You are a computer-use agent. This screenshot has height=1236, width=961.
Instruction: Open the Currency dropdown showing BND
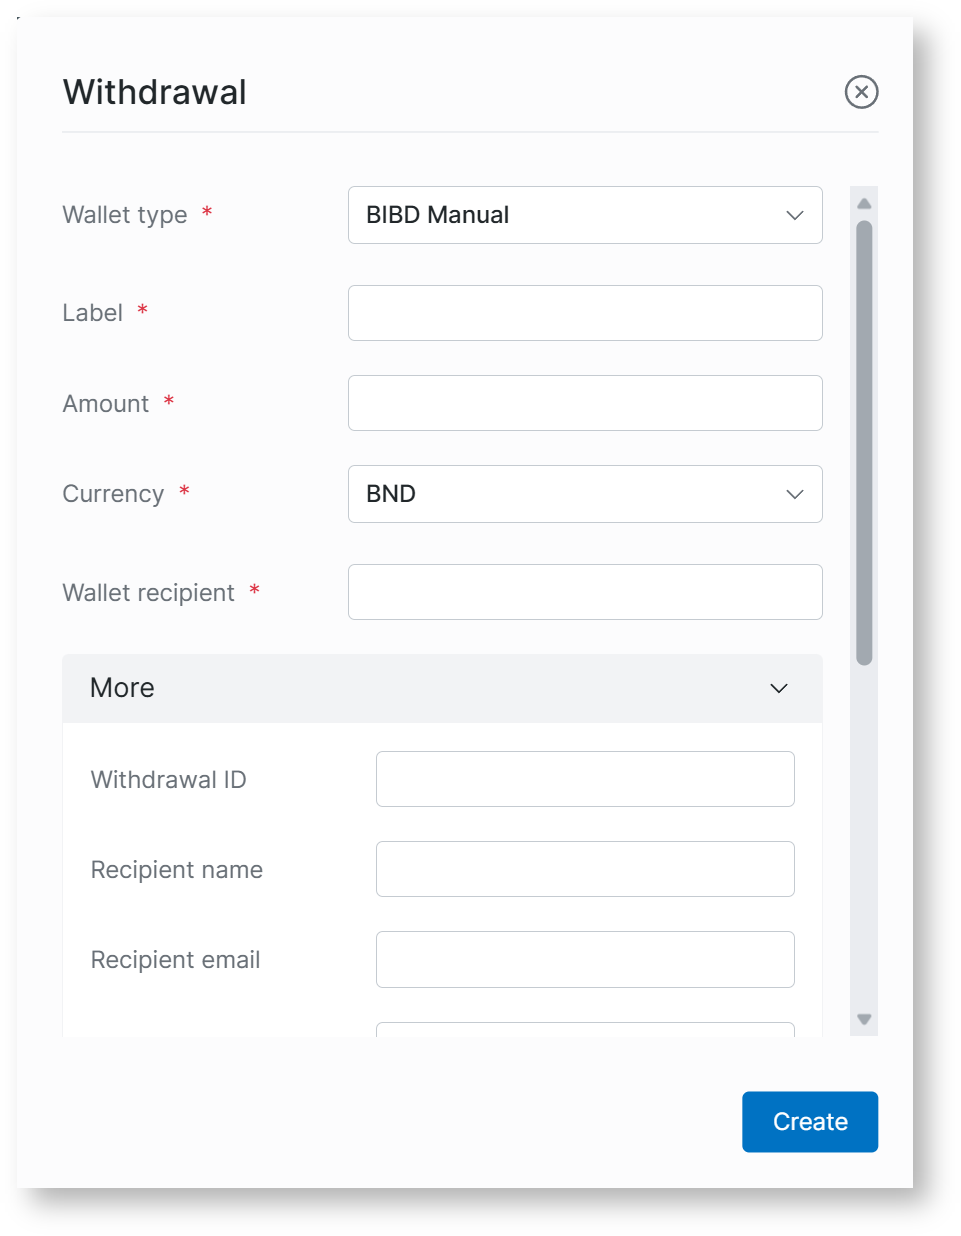pos(584,494)
